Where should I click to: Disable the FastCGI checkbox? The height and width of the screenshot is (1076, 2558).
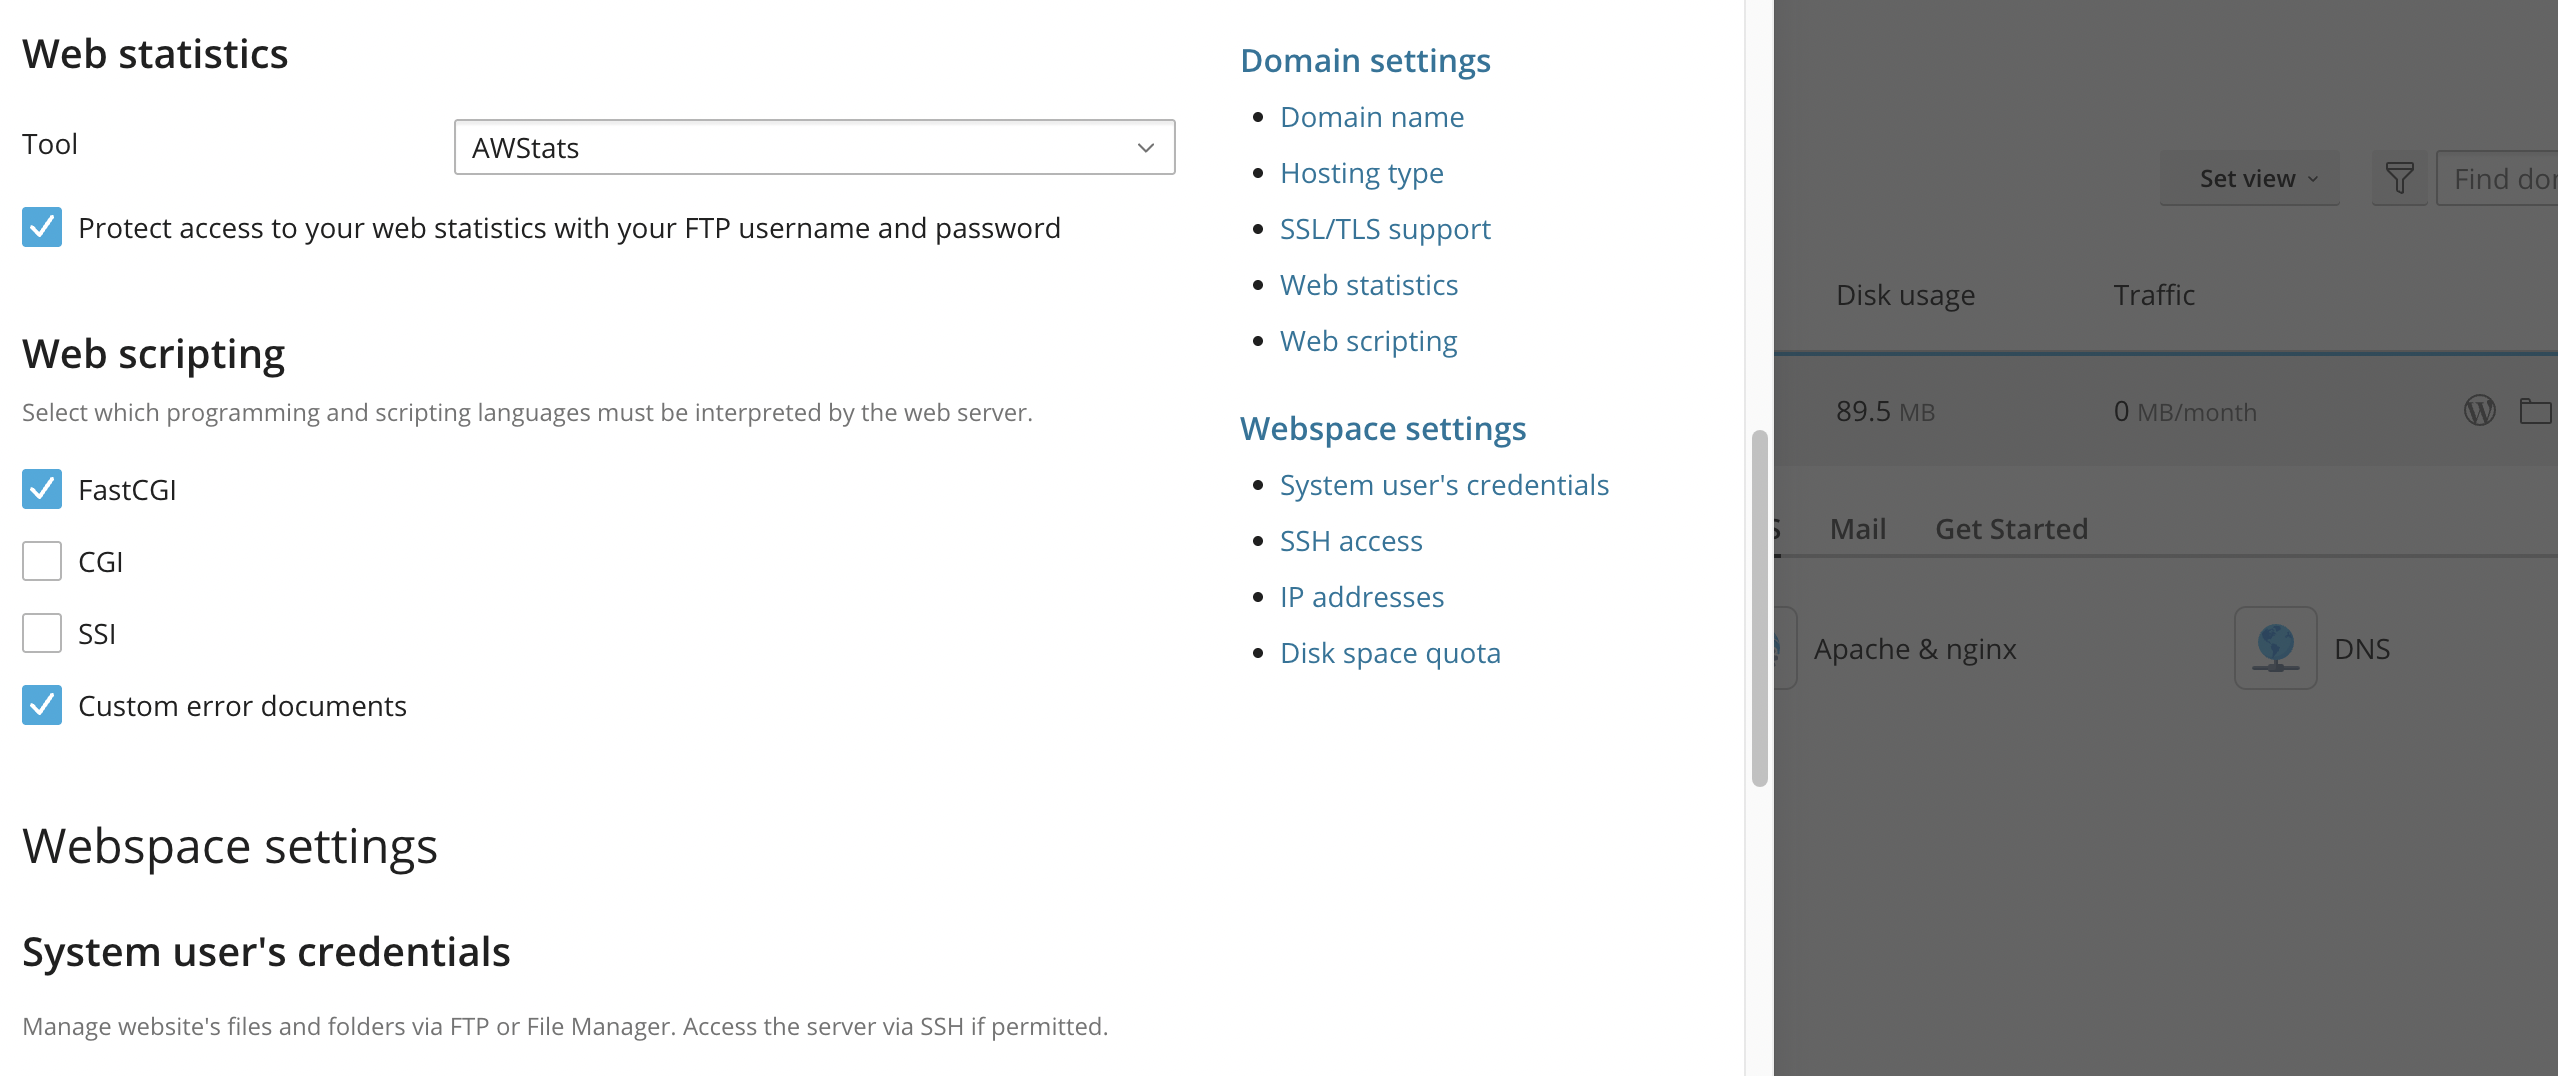(x=41, y=489)
